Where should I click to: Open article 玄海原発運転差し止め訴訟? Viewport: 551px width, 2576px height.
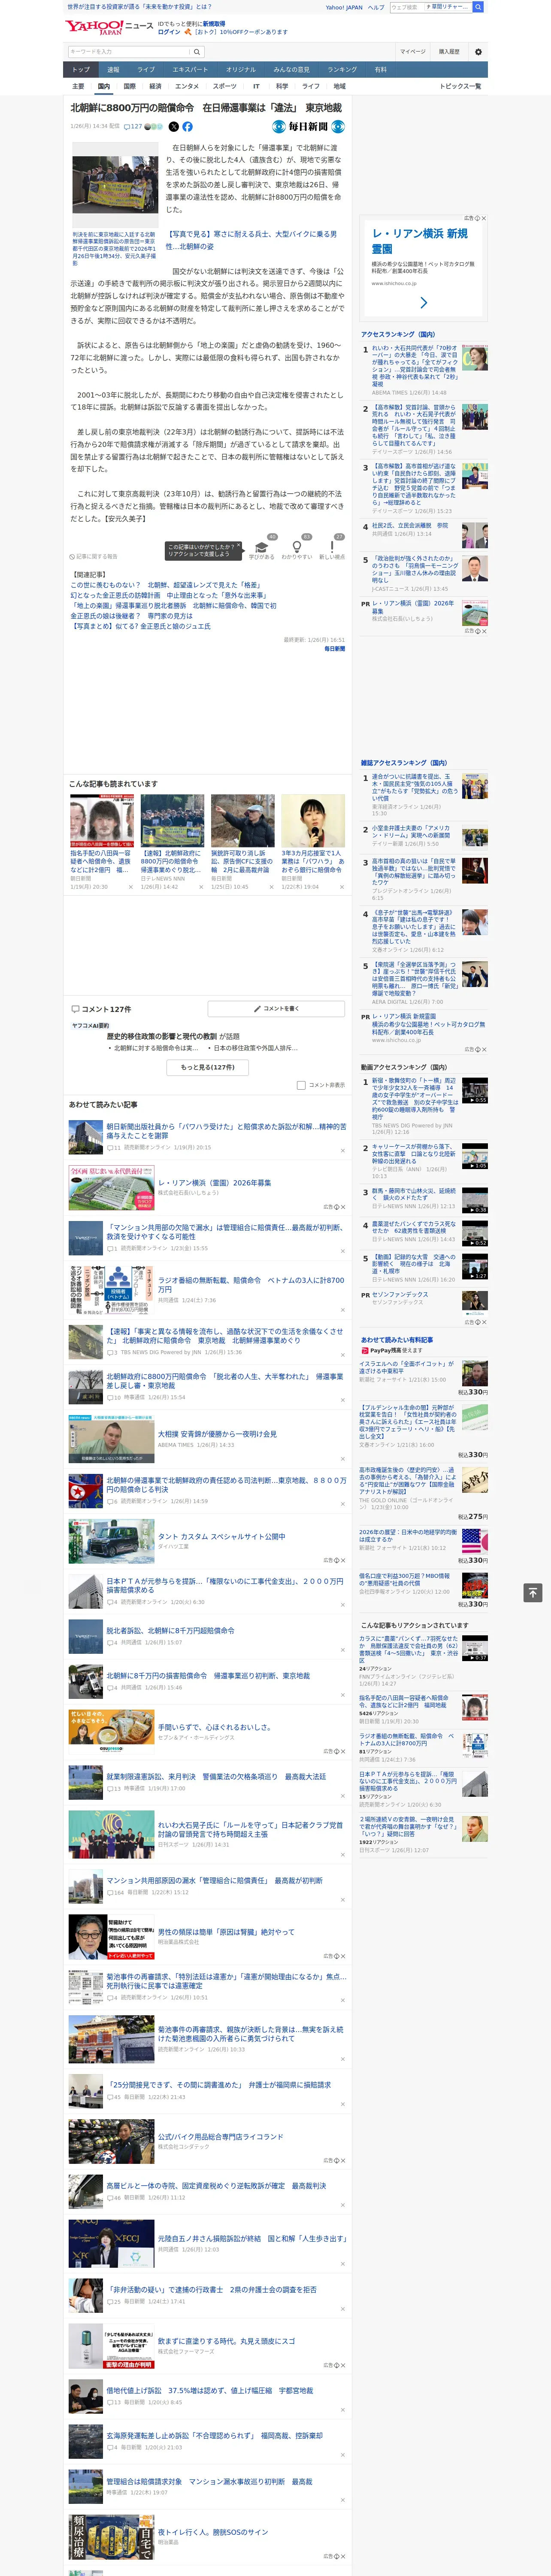point(215,2435)
